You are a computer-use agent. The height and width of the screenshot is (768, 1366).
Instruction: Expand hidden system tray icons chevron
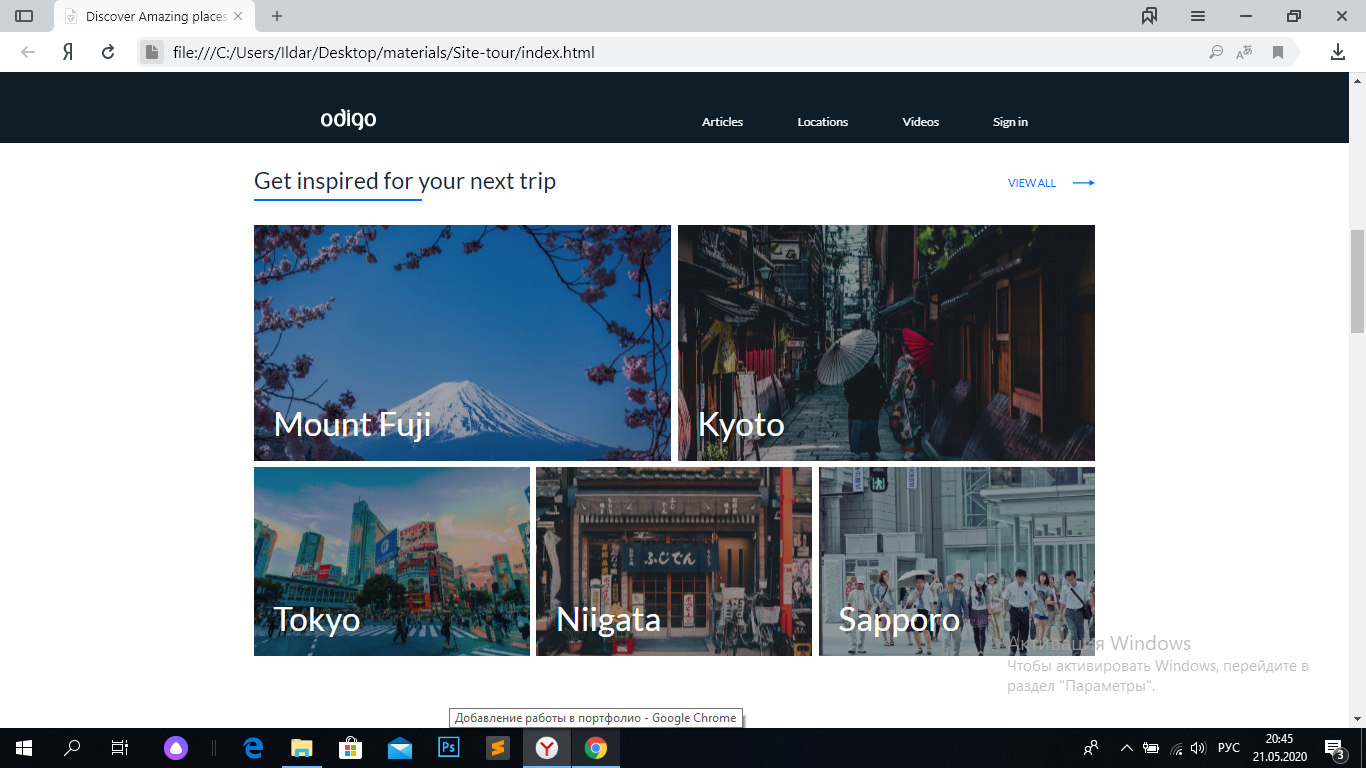tap(1127, 747)
